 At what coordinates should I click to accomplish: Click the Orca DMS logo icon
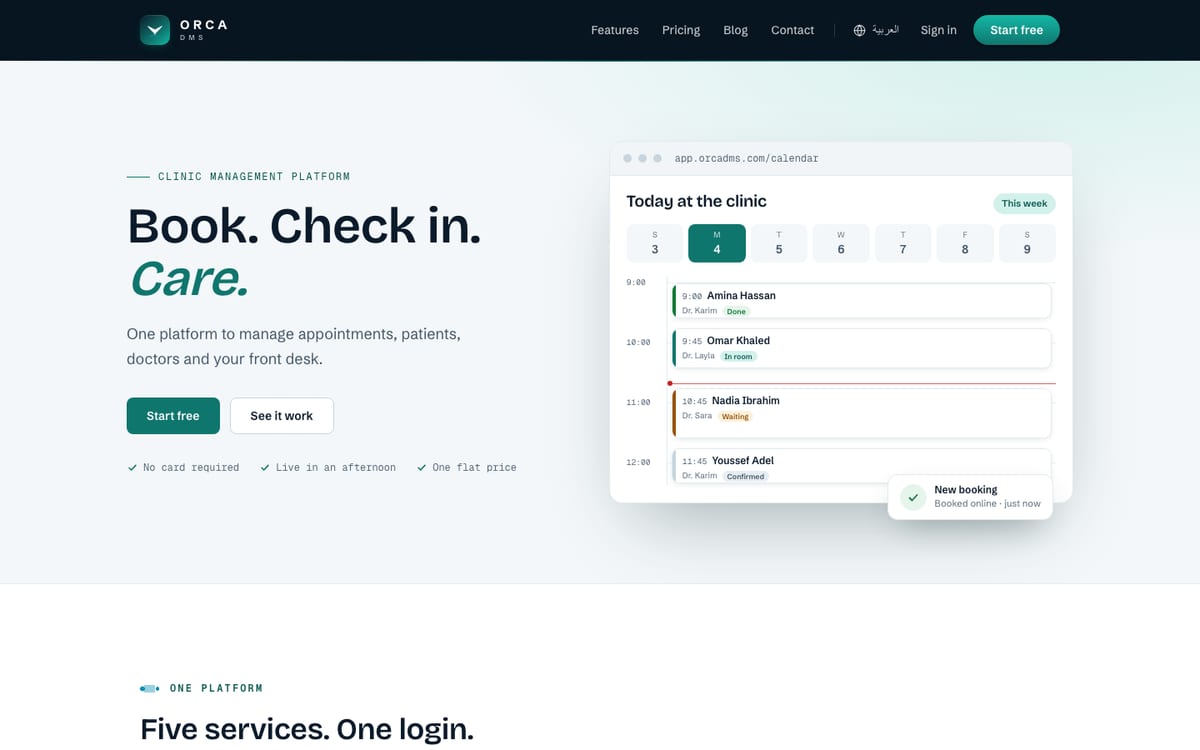click(x=155, y=30)
